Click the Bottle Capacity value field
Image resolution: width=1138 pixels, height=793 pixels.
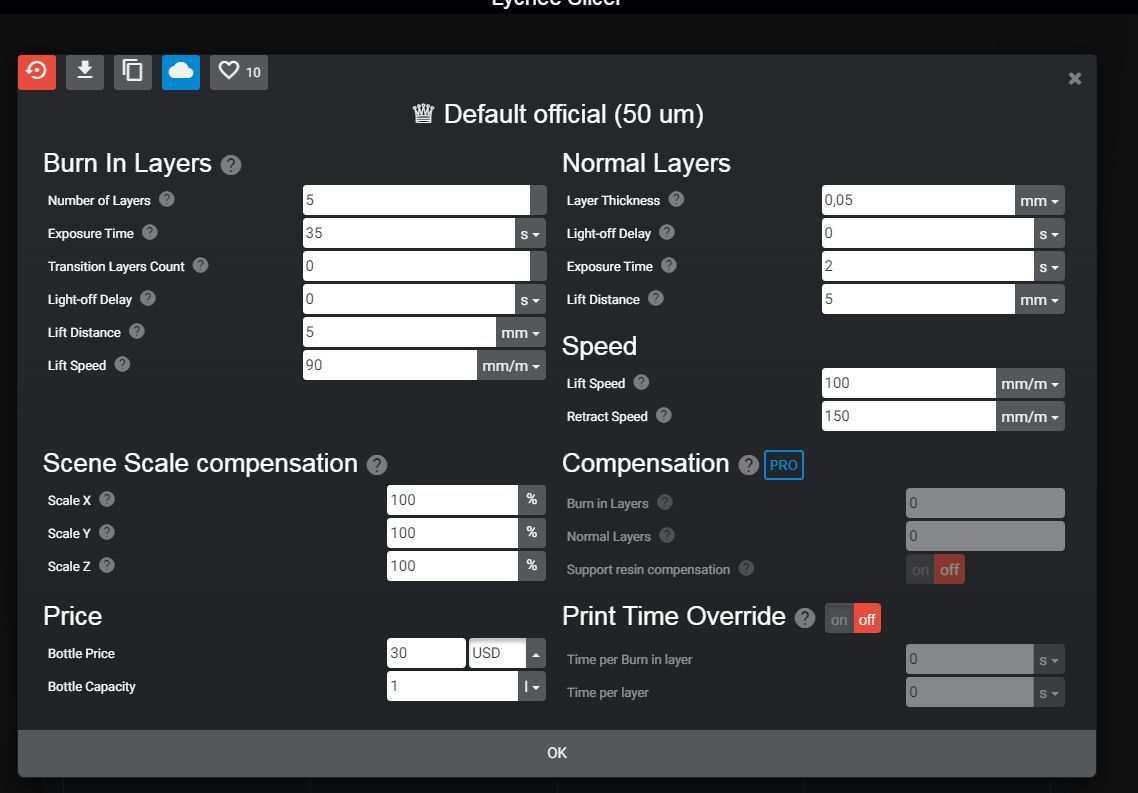(x=452, y=686)
